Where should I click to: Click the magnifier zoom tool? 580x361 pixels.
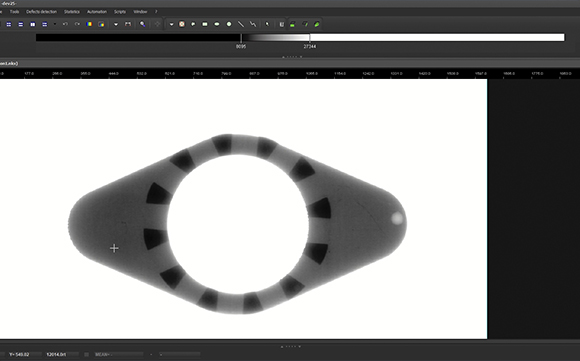tap(142, 24)
